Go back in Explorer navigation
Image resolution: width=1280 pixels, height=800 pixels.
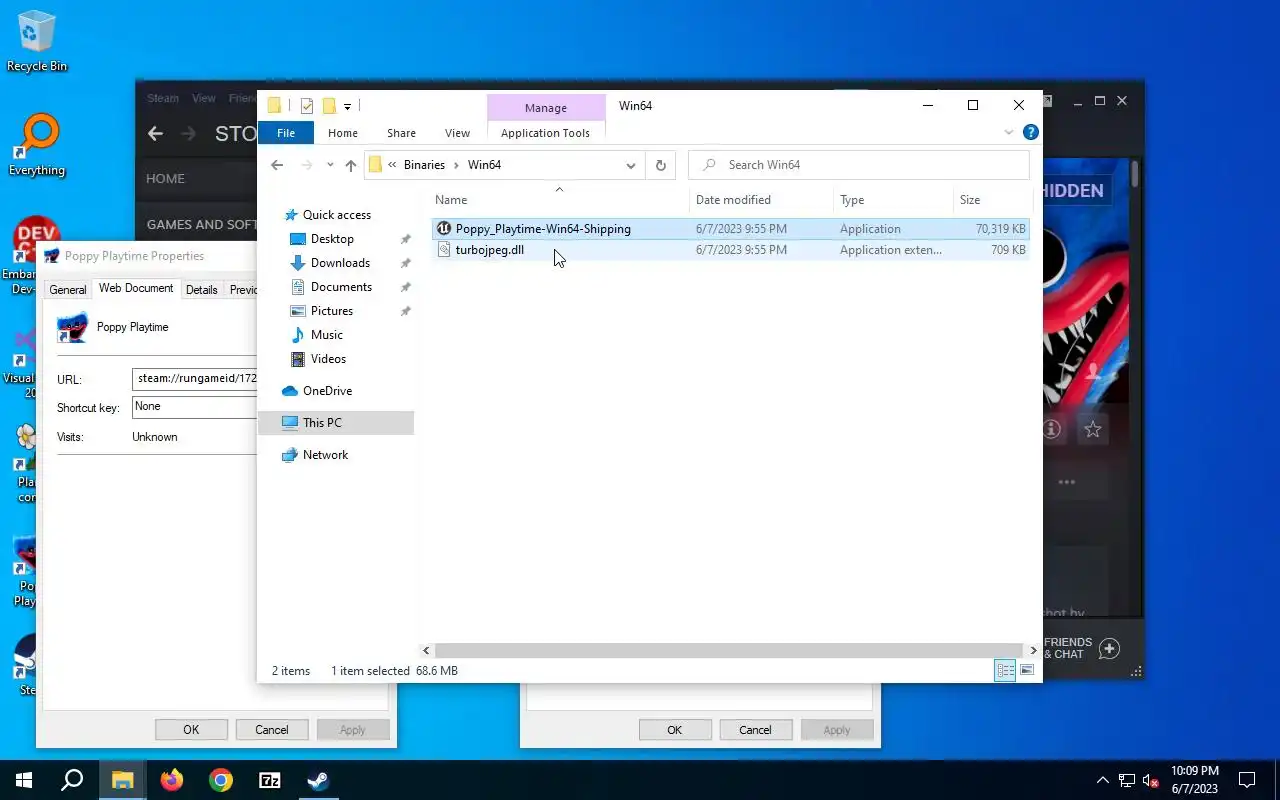pyautogui.click(x=277, y=165)
